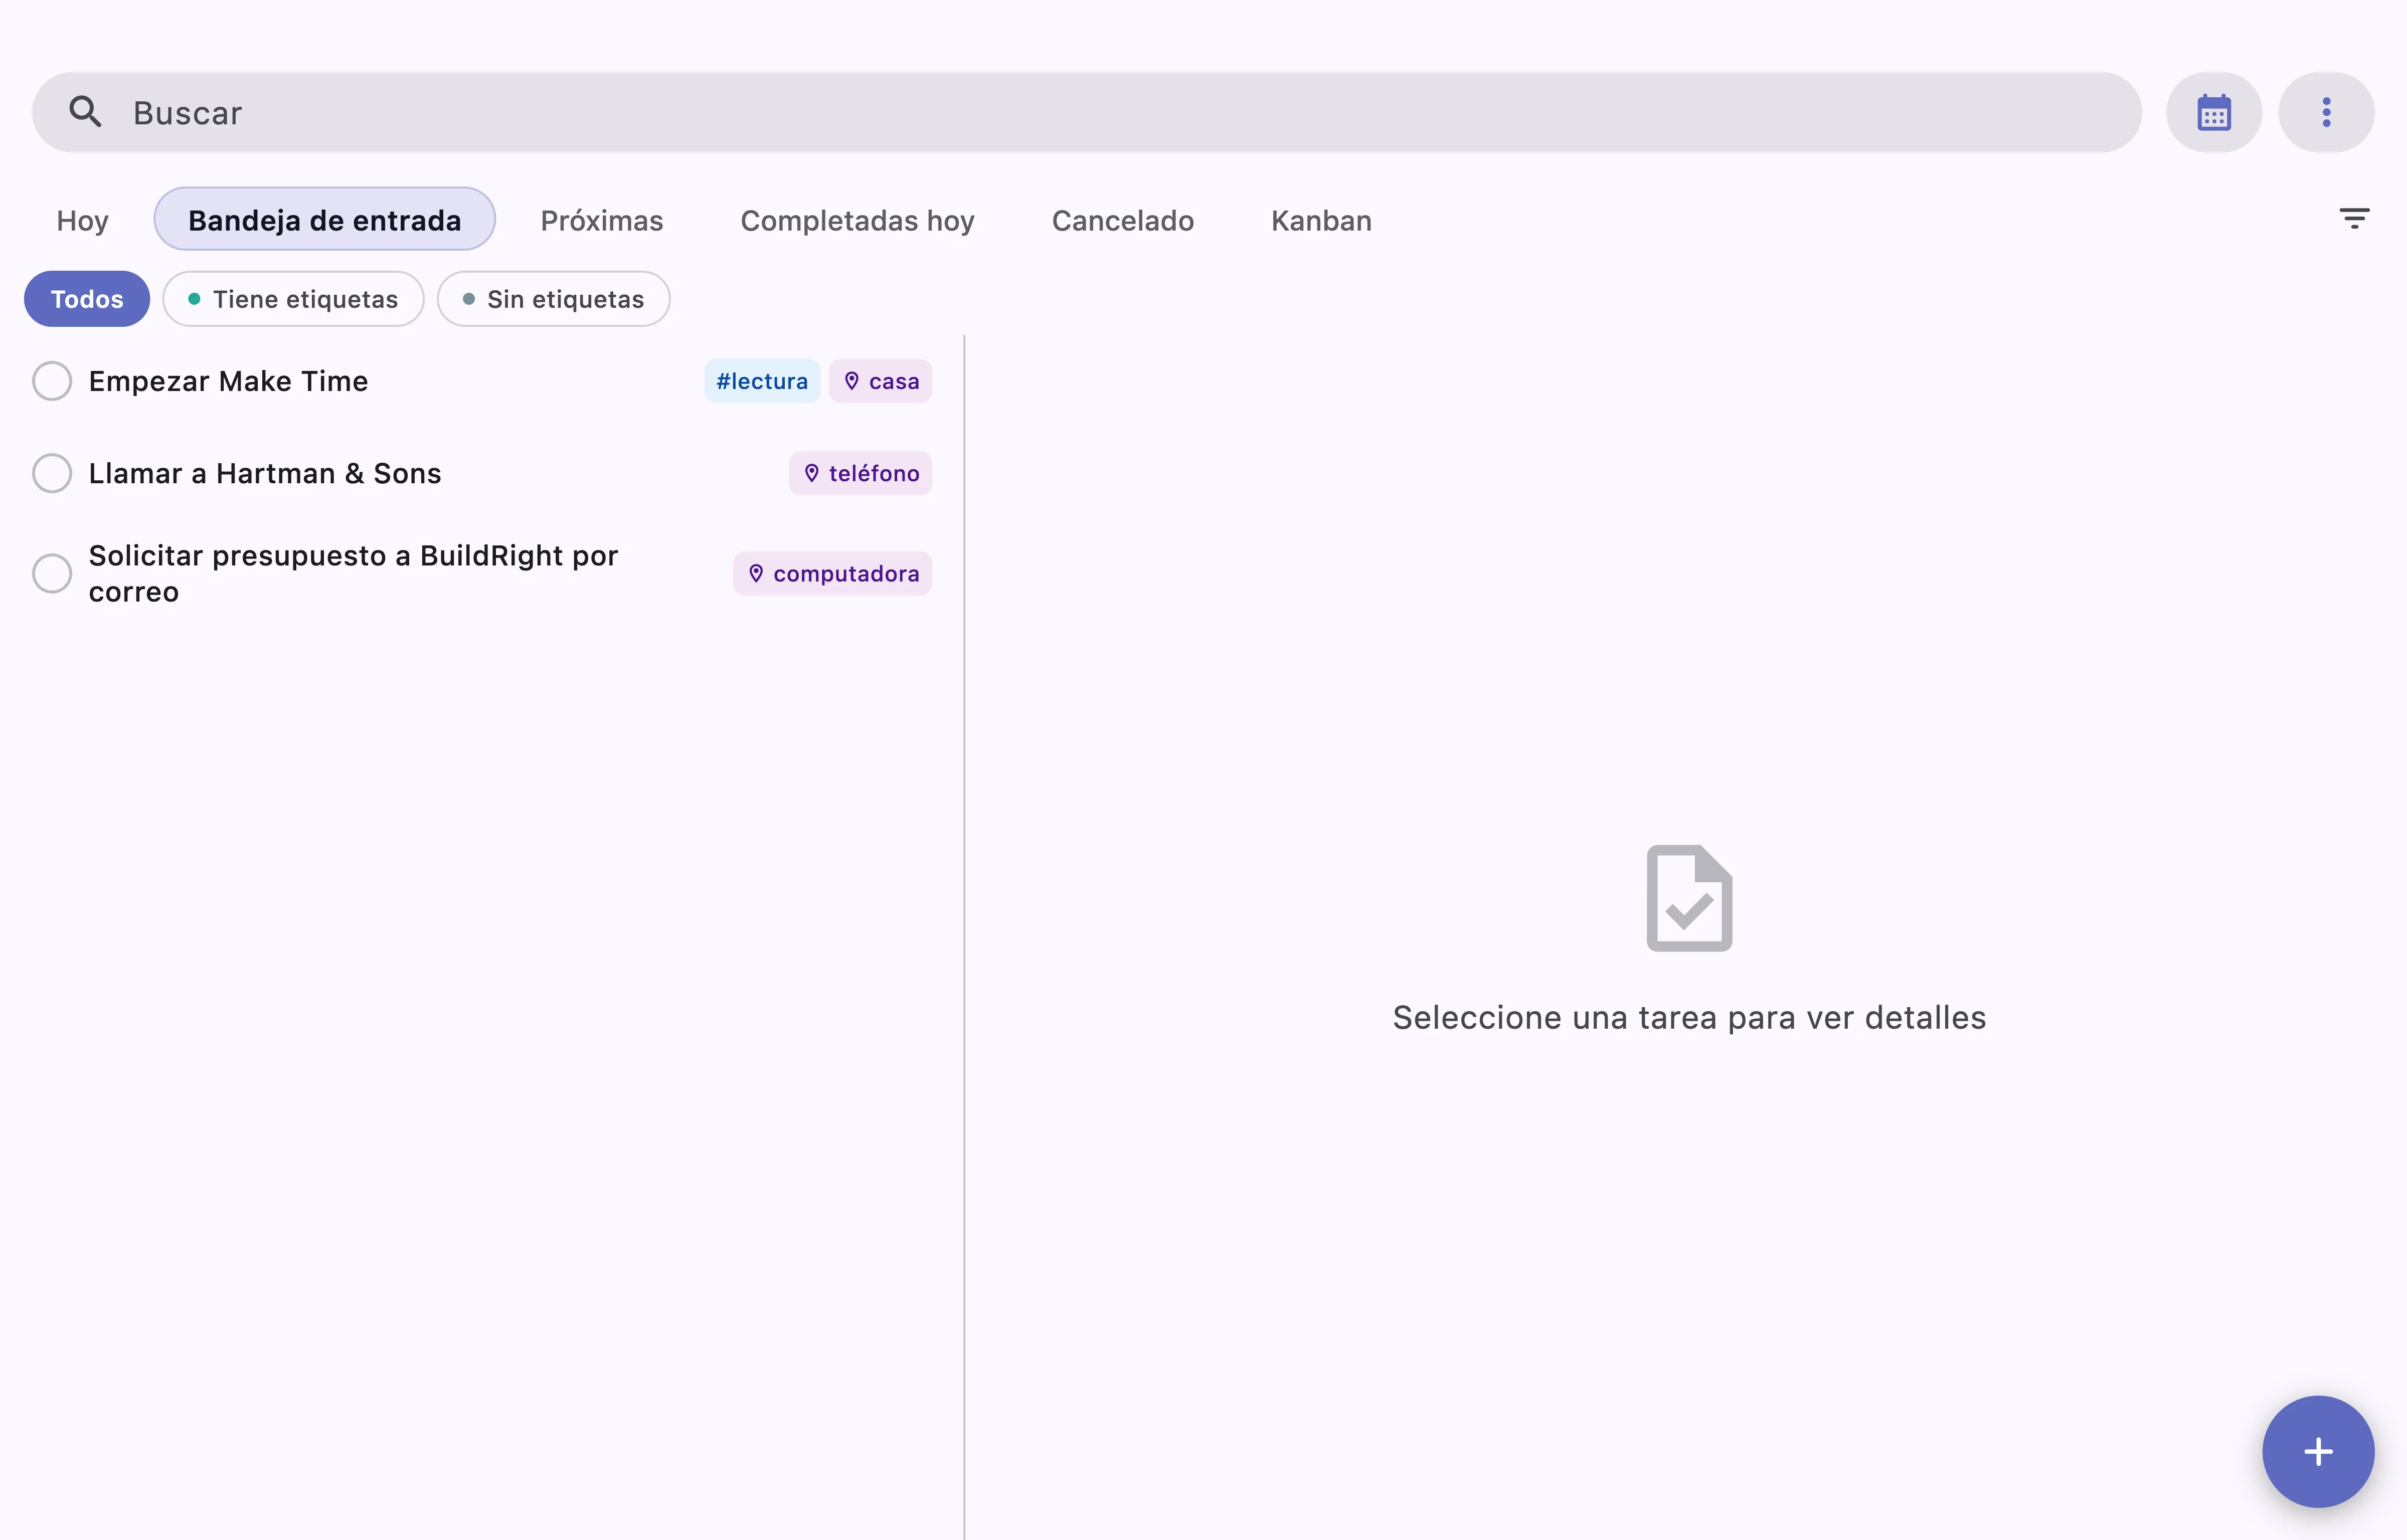Go to Completadas hoy tab
Viewport: 2407px width, 1540px height.
tap(857, 220)
